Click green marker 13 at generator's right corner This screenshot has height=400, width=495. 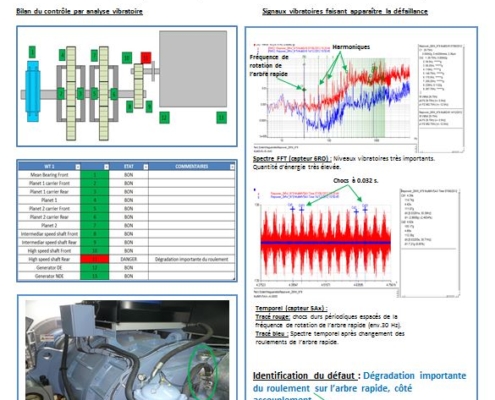[221, 117]
